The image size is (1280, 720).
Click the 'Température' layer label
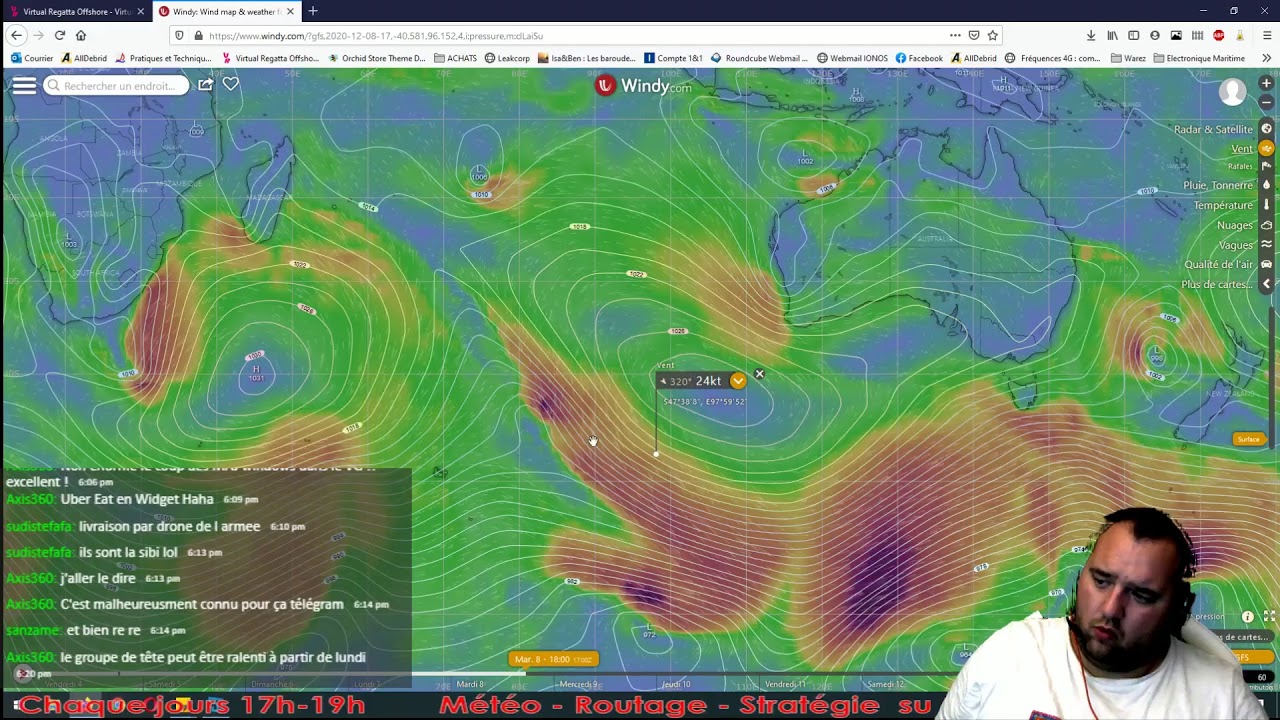click(x=1223, y=205)
